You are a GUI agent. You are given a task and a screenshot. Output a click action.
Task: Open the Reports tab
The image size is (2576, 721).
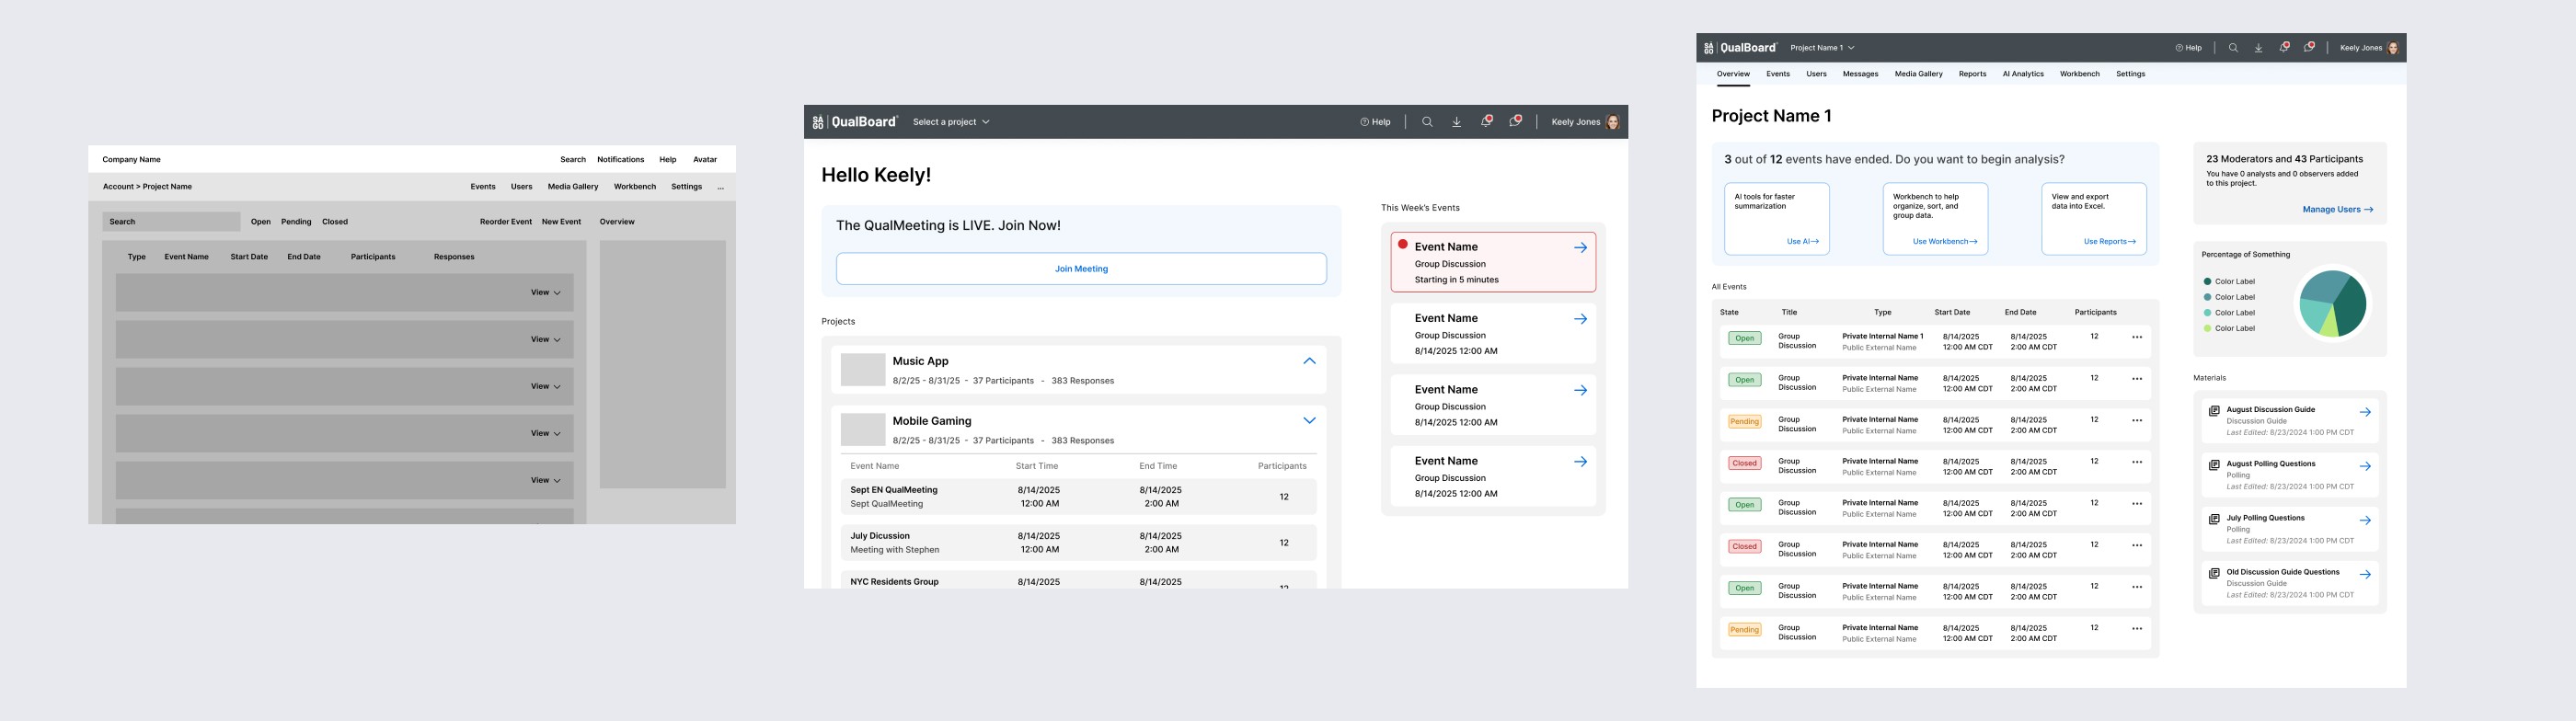point(1972,74)
